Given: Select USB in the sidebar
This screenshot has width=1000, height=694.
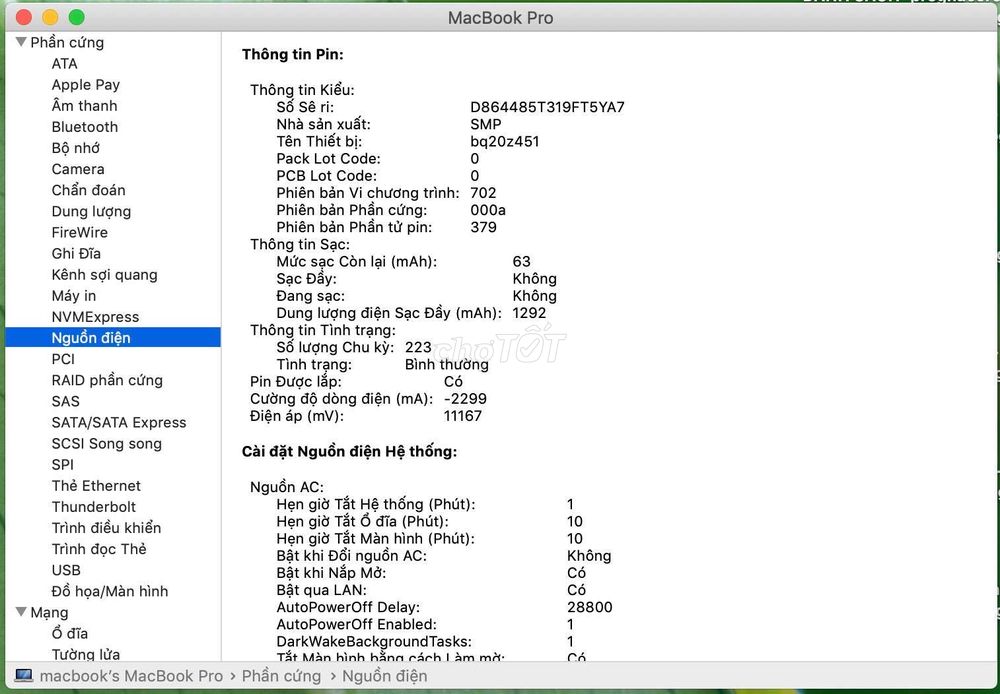Looking at the screenshot, I should tap(66, 570).
